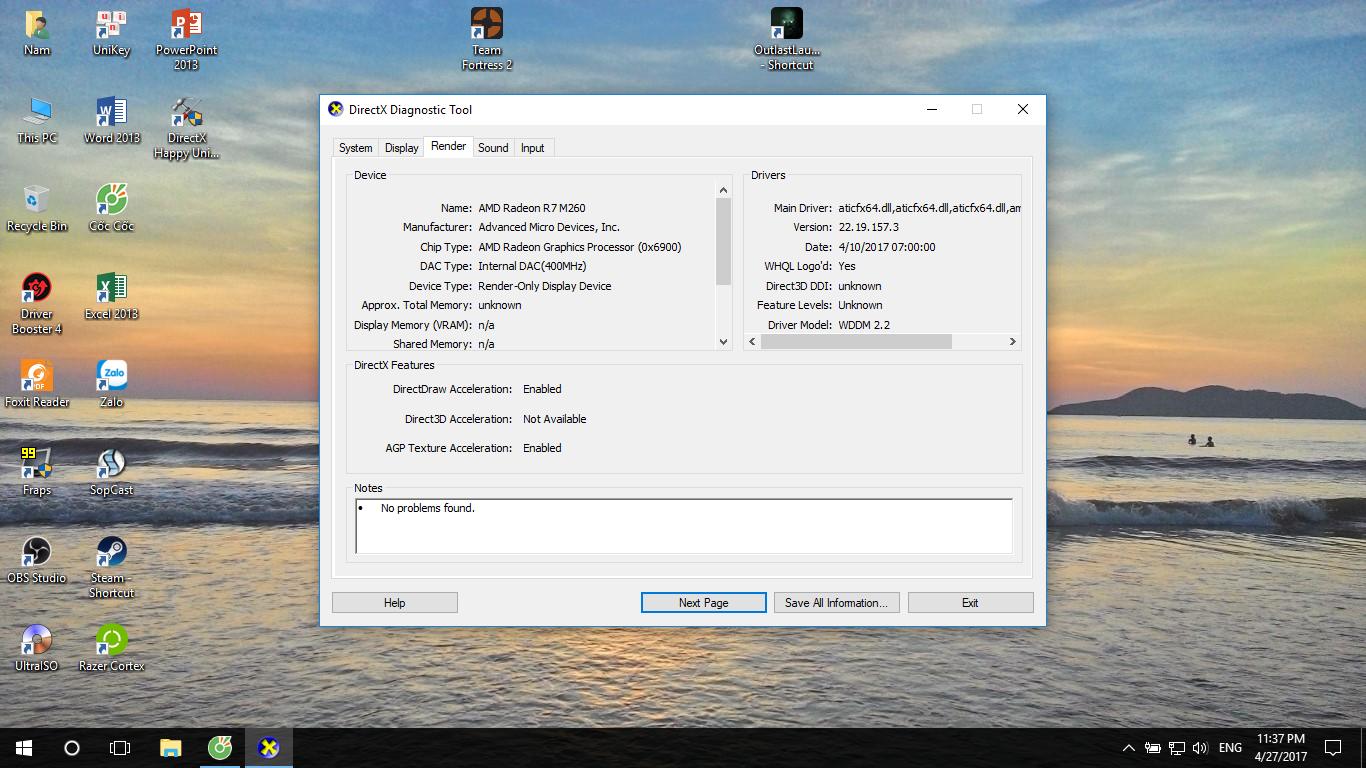Image resolution: width=1366 pixels, height=768 pixels.
Task: Launch the Excel 2013 desktop shortcut
Action: [111, 297]
